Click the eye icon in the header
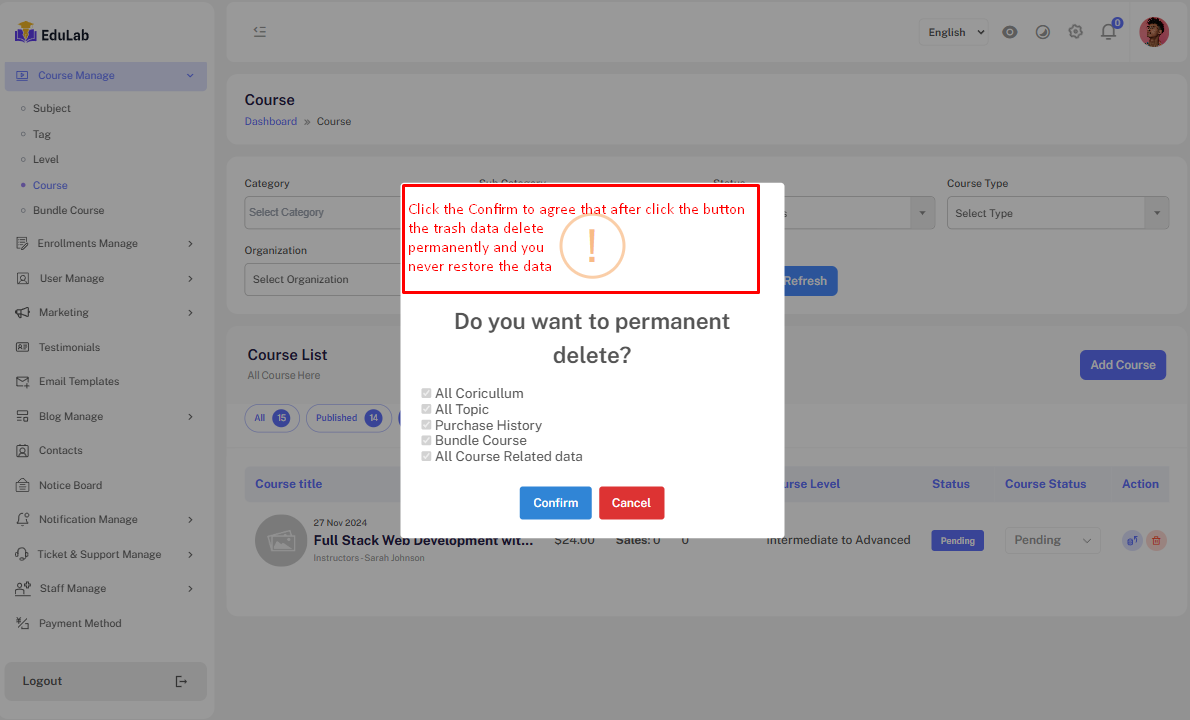The width and height of the screenshot is (1190, 720). 1010,32
